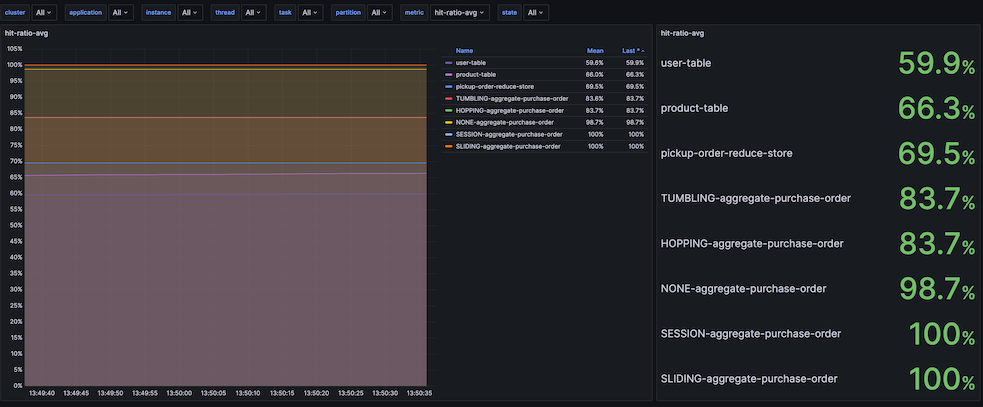
Task: Open the cluster variable dropdown
Action: click(43, 13)
